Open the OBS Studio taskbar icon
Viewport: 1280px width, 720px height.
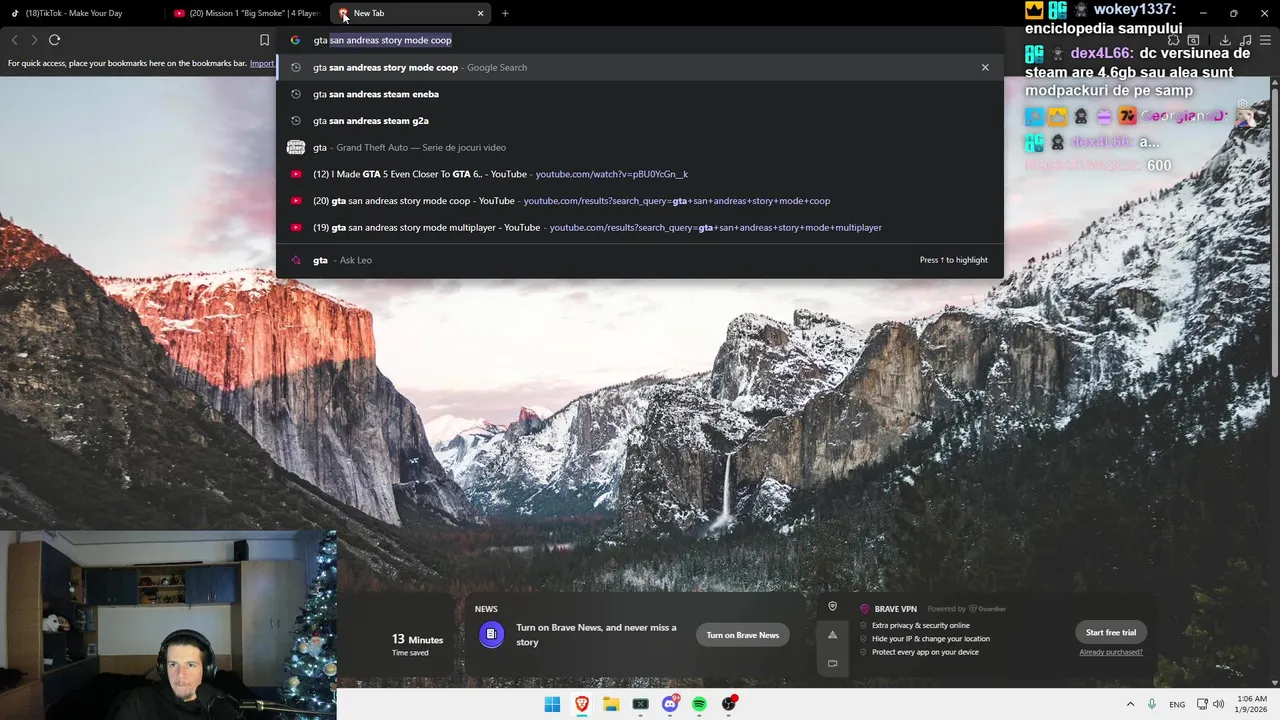[x=729, y=704]
